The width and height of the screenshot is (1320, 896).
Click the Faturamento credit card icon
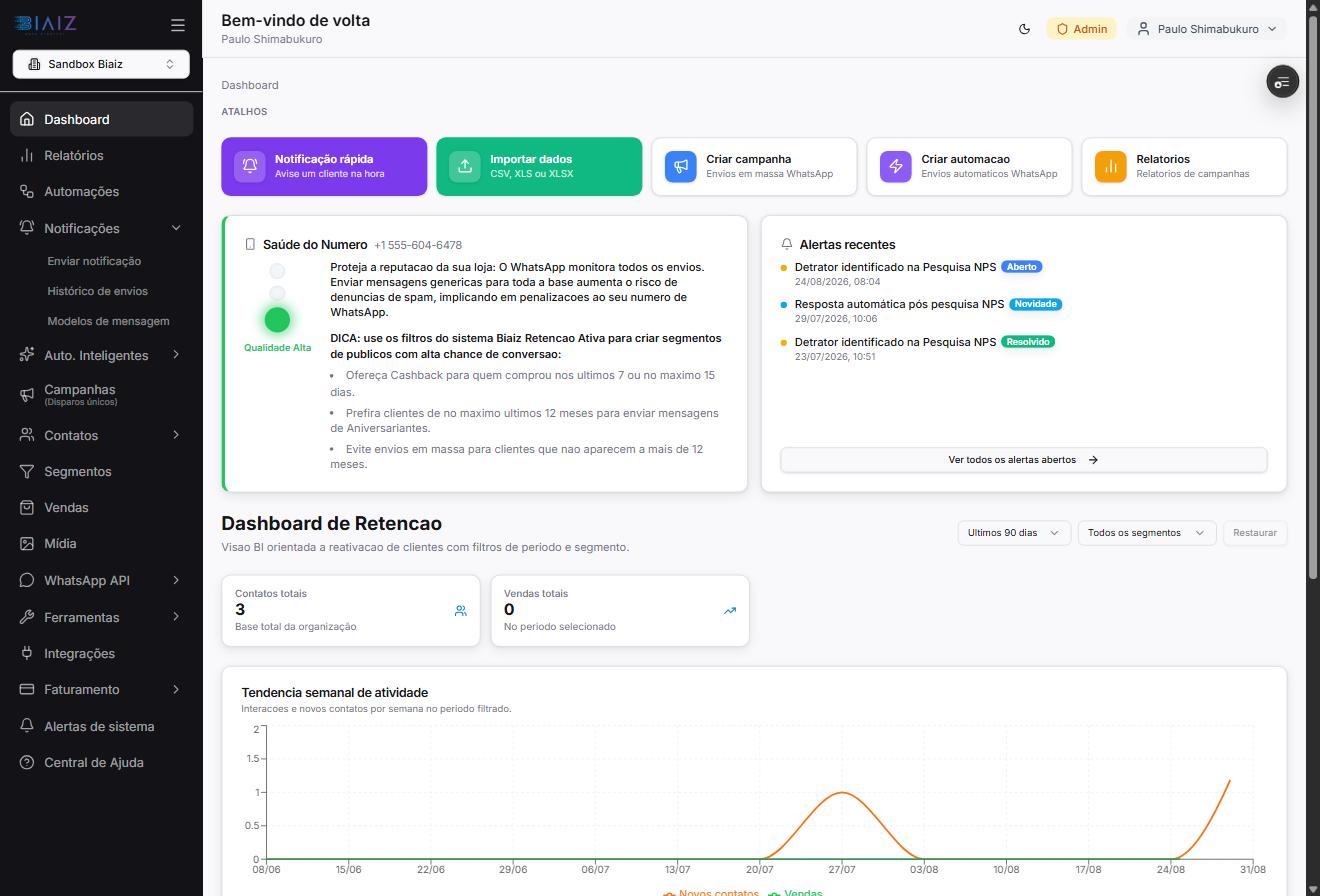tap(27, 689)
